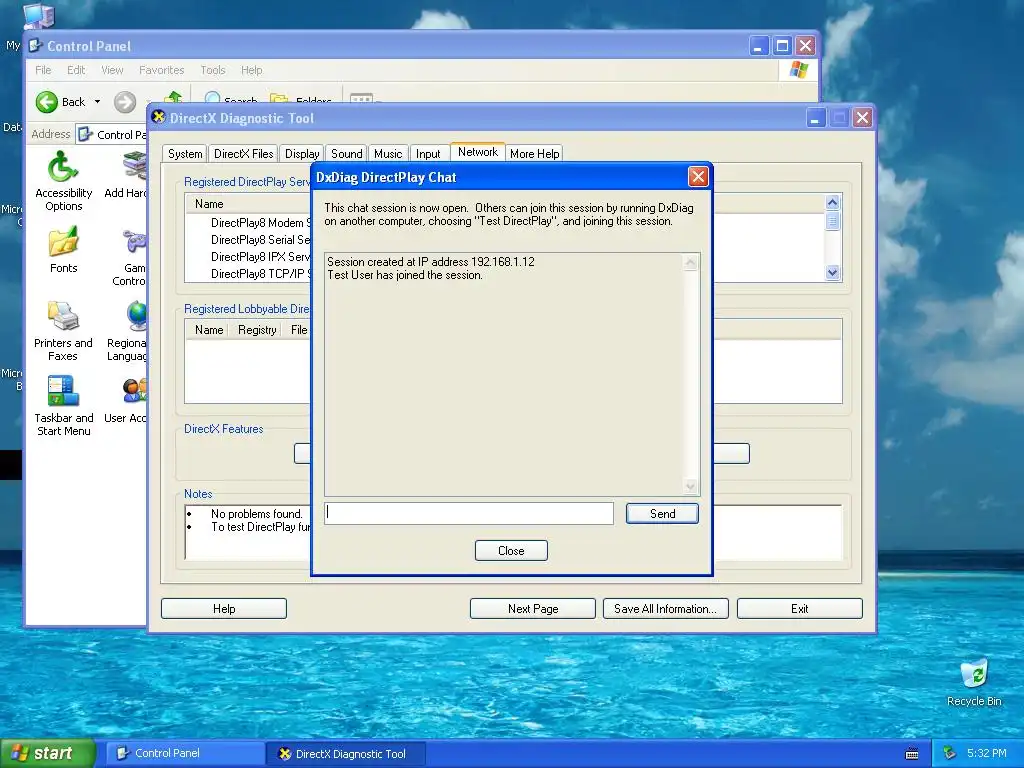Click the service providers list scroll down arrow
This screenshot has width=1024, height=768.
click(832, 272)
